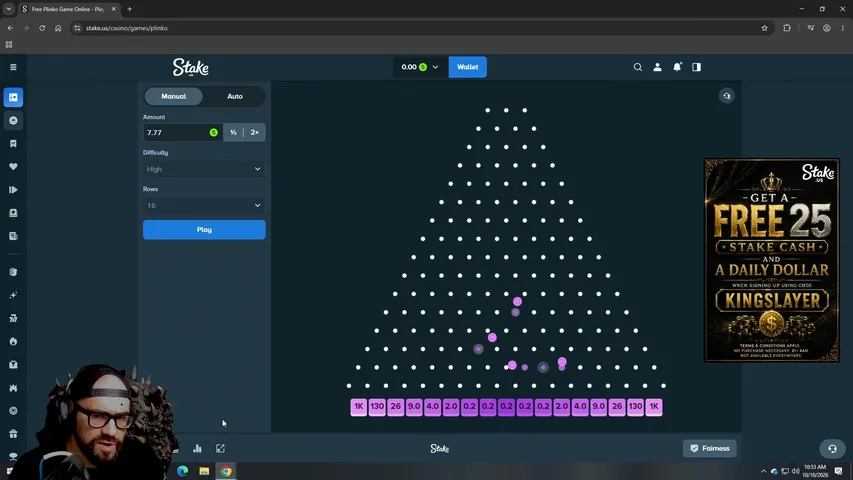This screenshot has height=480, width=853.
Task: Click the bookmark-style icon in left sidebar
Action: 13,144
